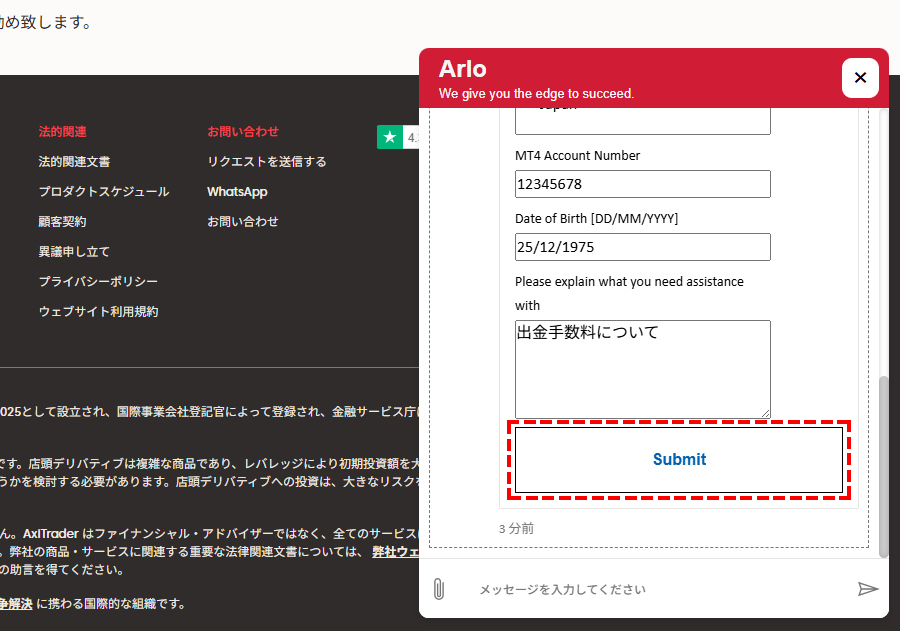Screen dimensions: 900x631
Task: Click the chat window scrollbar
Action: pos(883,465)
